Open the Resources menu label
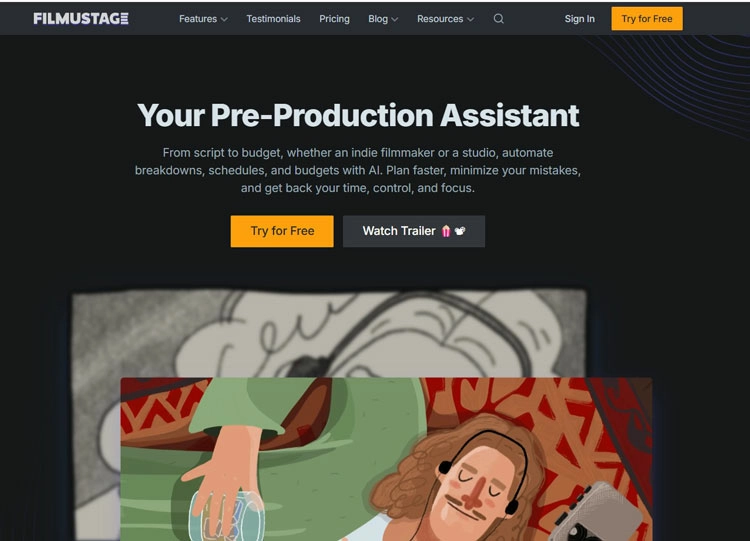The width and height of the screenshot is (750, 541). pyautogui.click(x=440, y=19)
